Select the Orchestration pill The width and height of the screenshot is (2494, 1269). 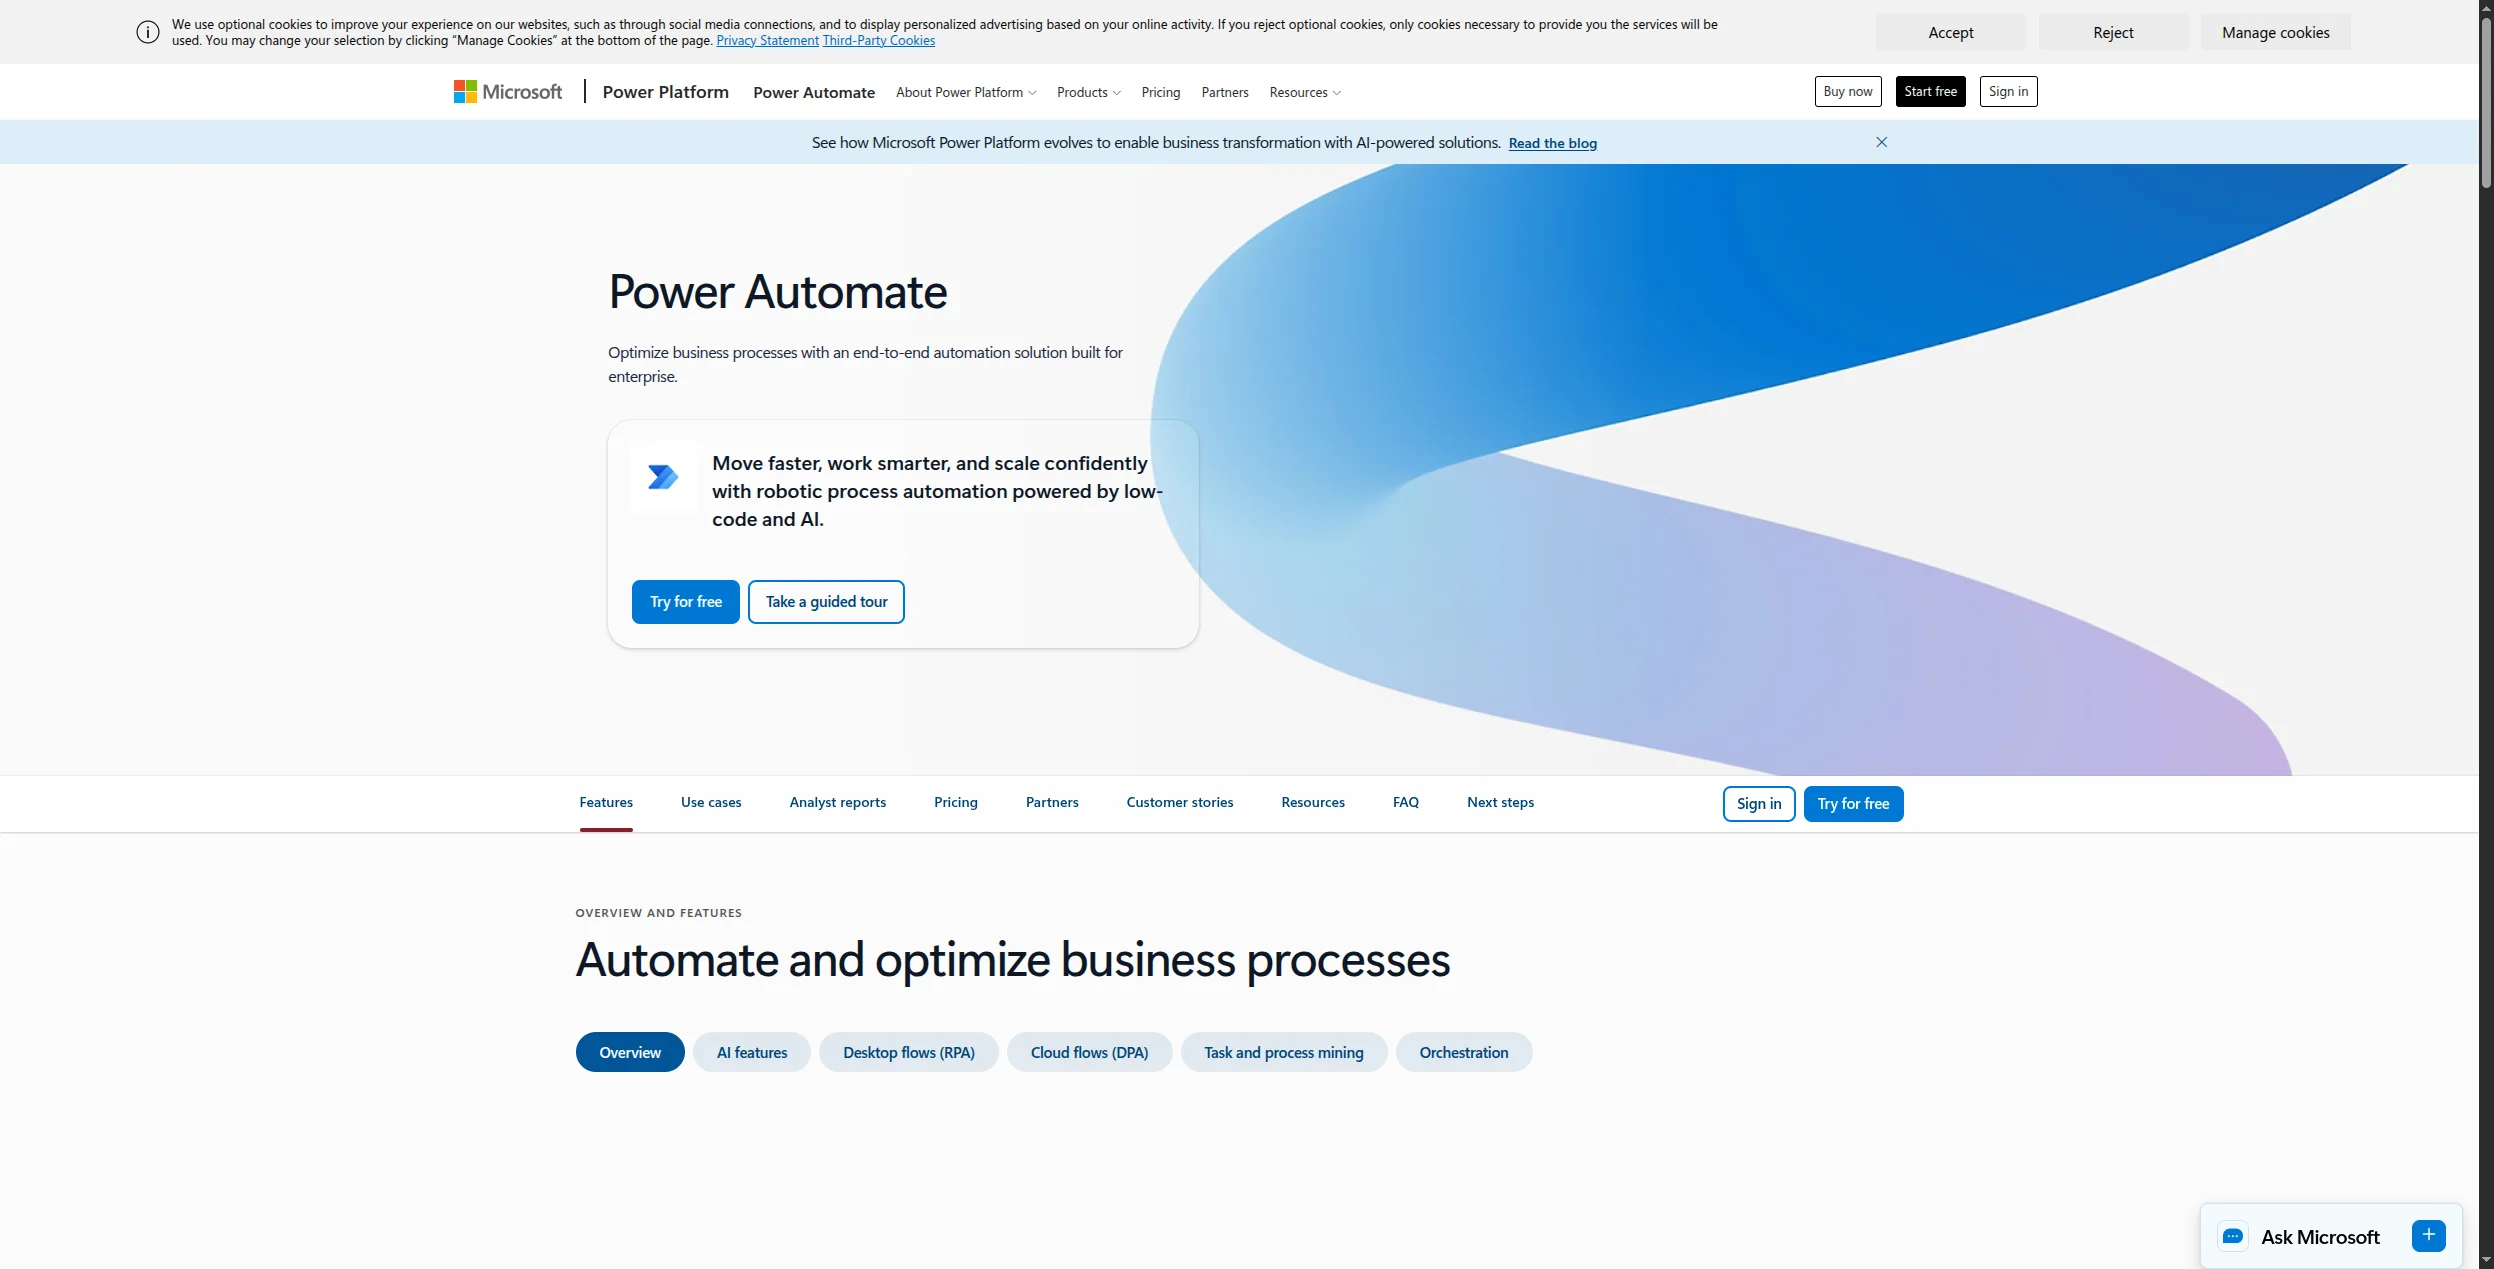tap(1464, 1052)
